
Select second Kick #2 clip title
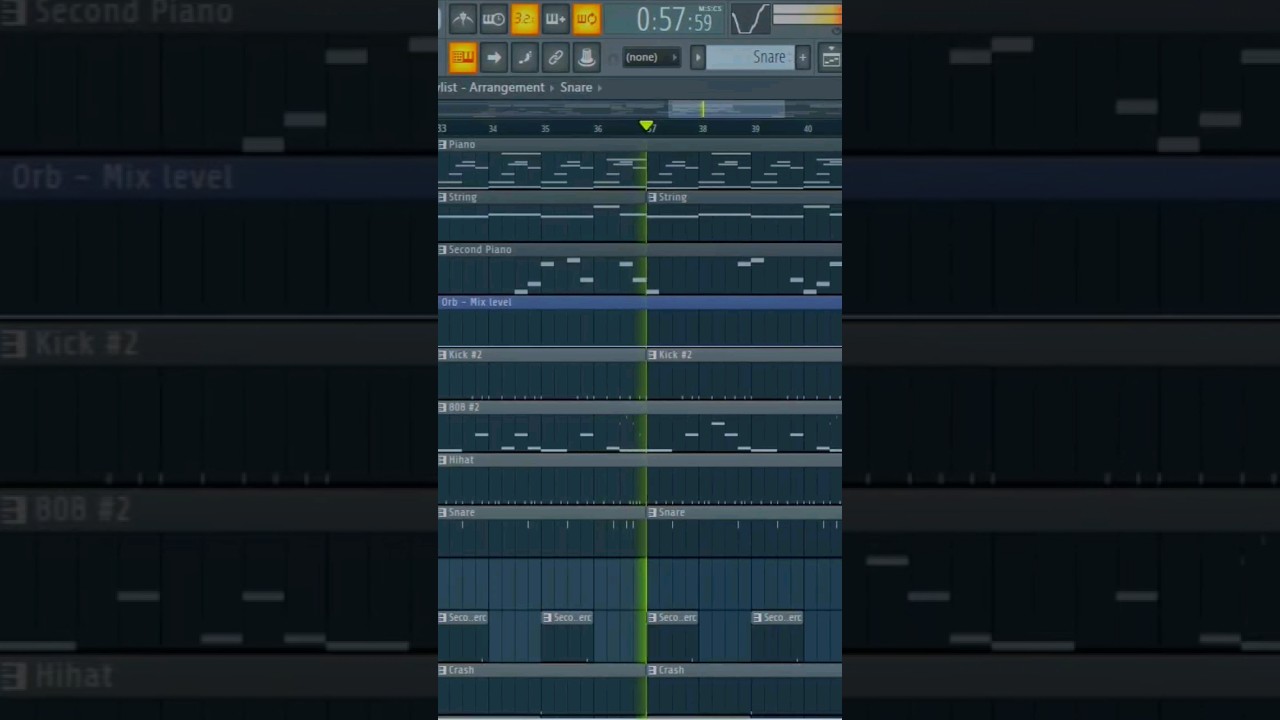coord(675,355)
